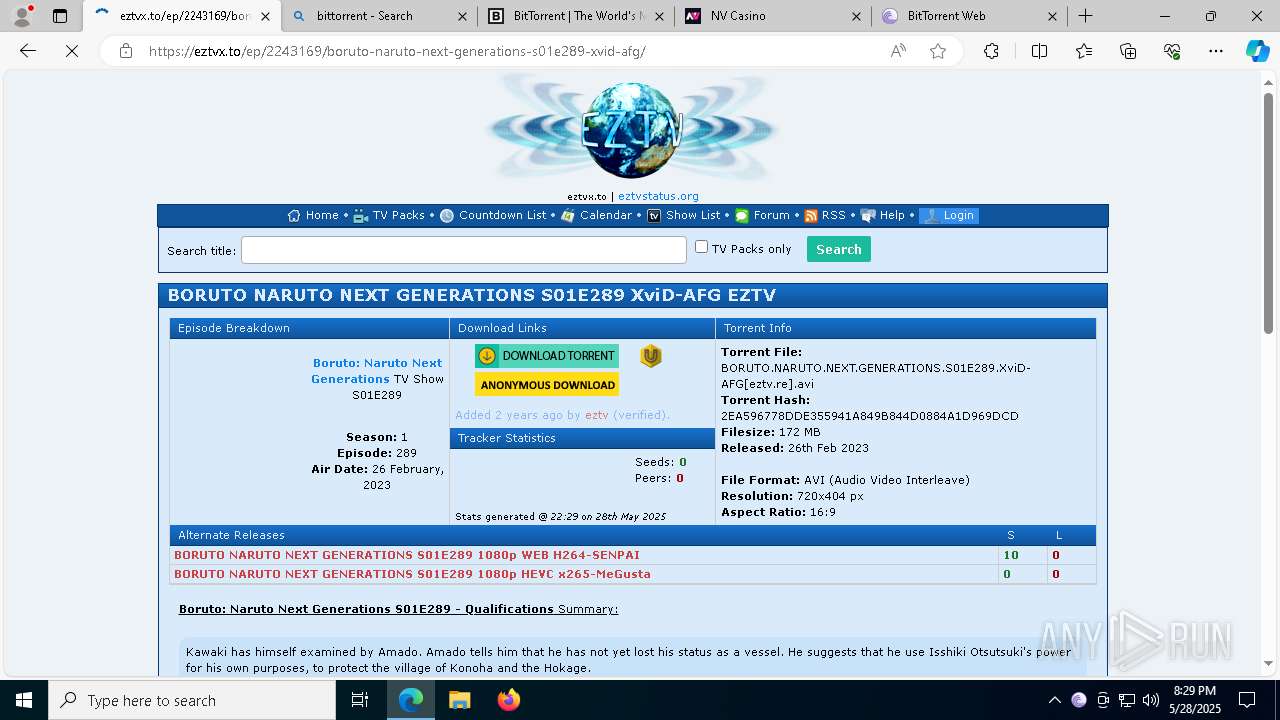
Task: Click ANONYMOUS DOWNLOAD button
Action: pos(547,385)
